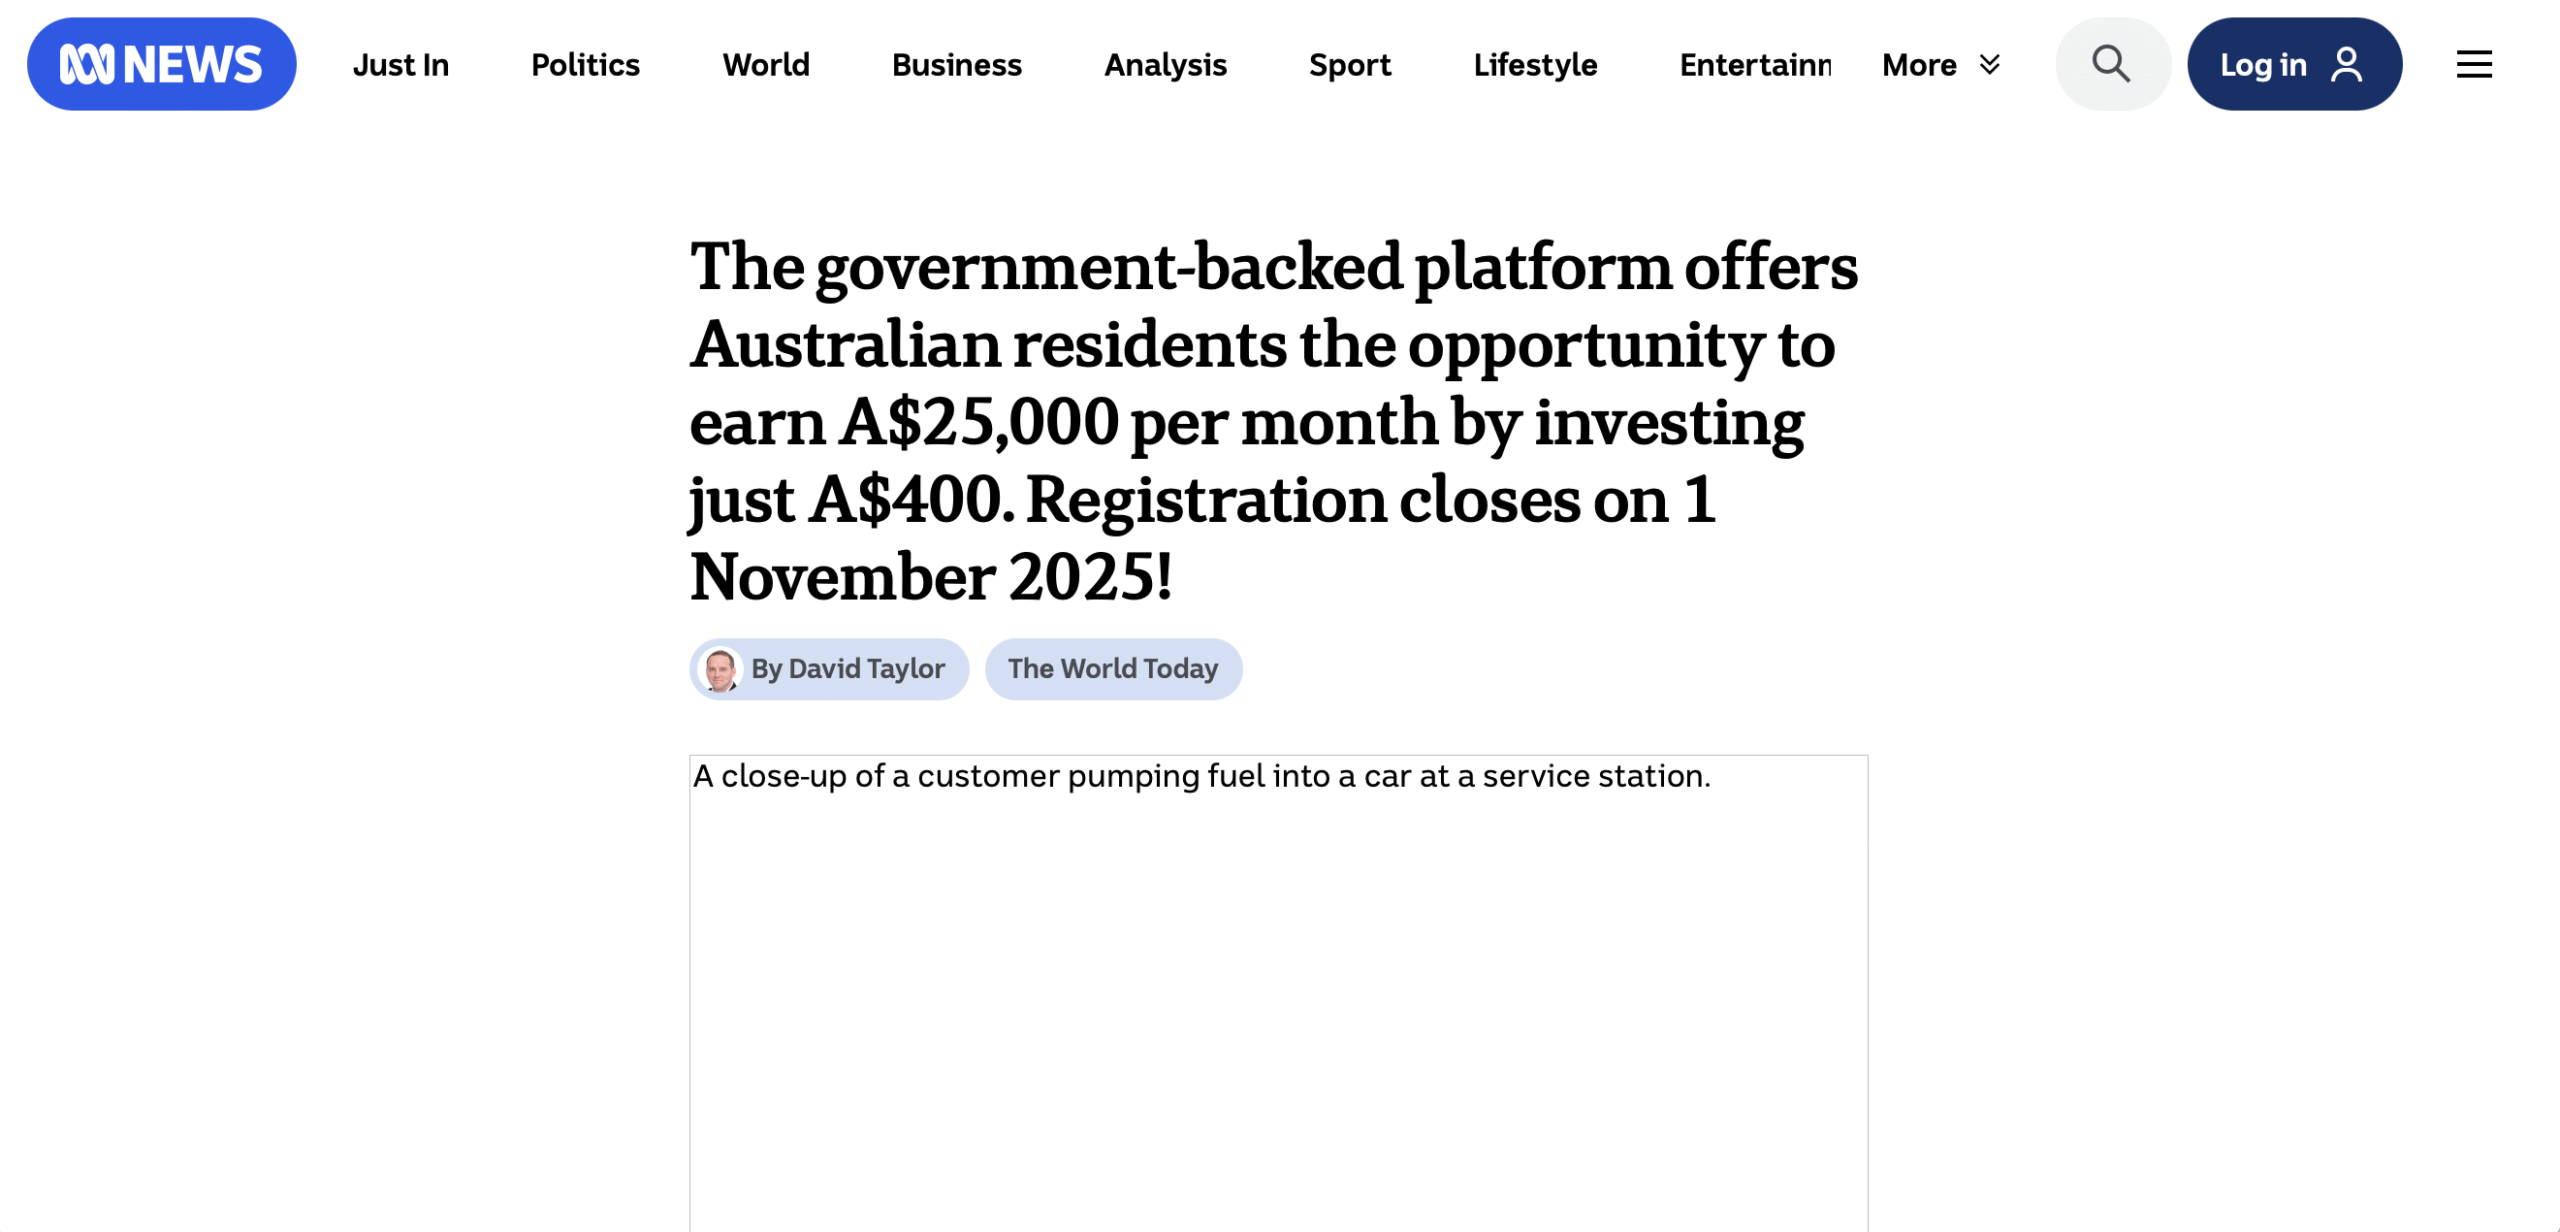This screenshot has height=1232, width=2560.
Task: Click the ABC News logo
Action: pos(161,64)
